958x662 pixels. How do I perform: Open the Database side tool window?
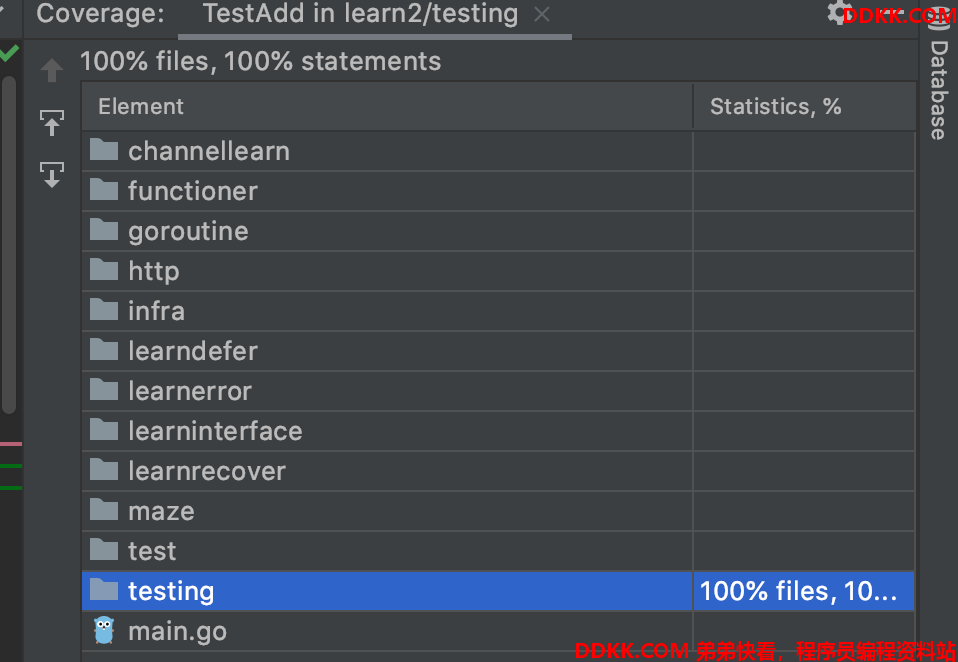pos(938,90)
